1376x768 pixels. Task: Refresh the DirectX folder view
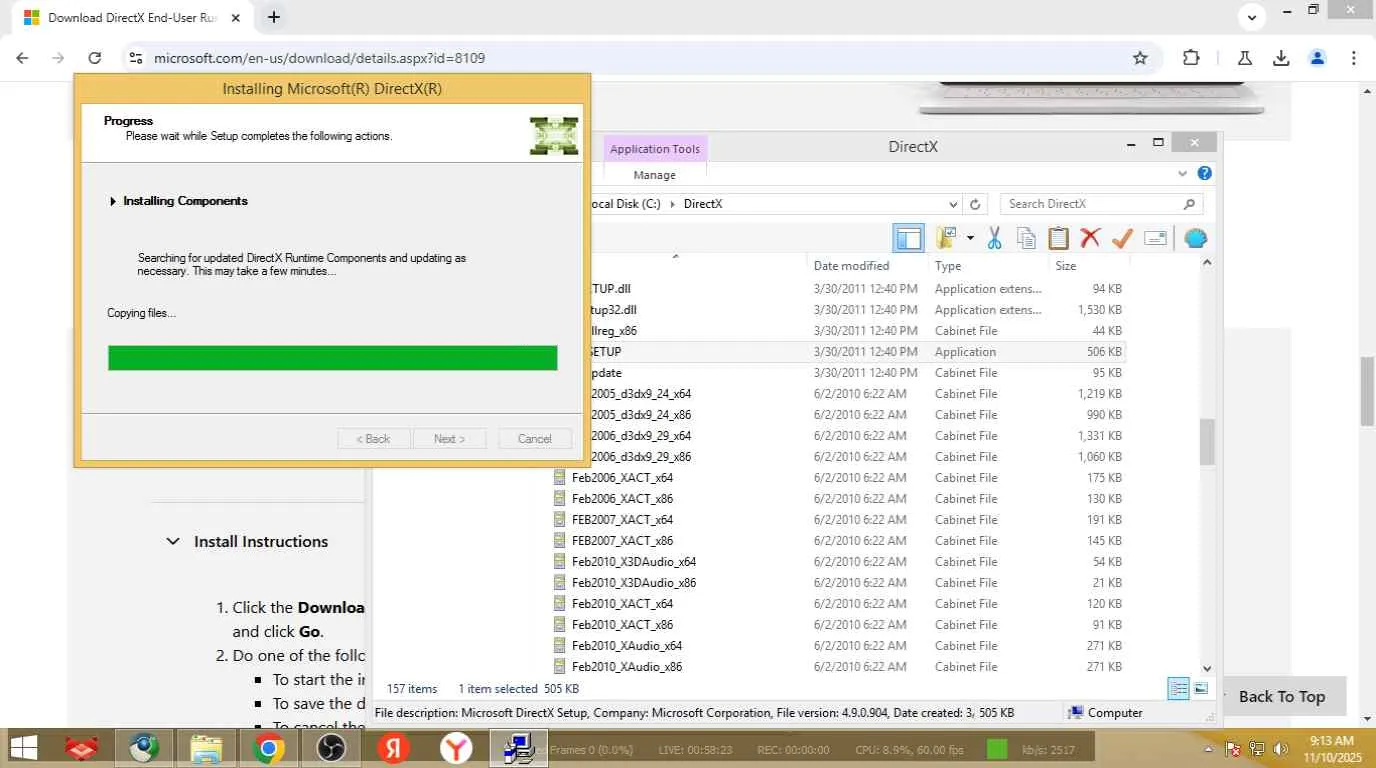pos(976,204)
